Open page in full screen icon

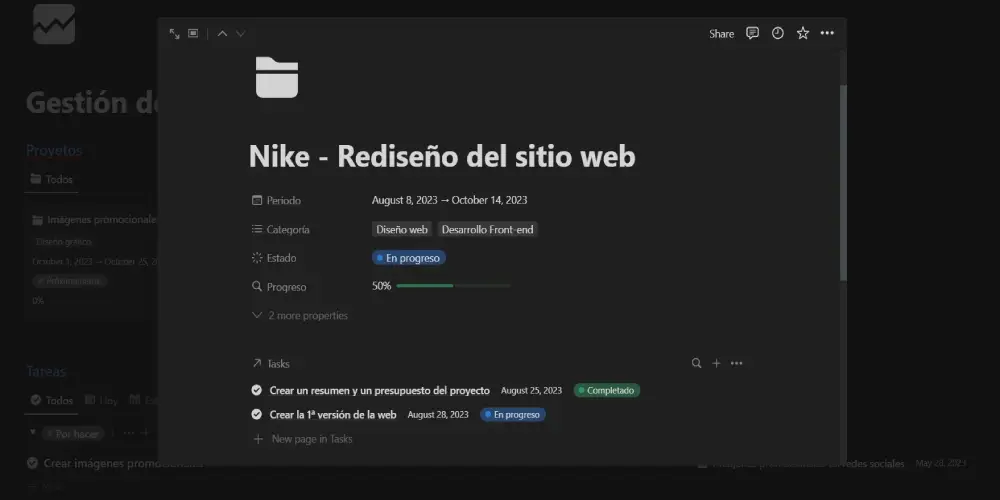[174, 34]
